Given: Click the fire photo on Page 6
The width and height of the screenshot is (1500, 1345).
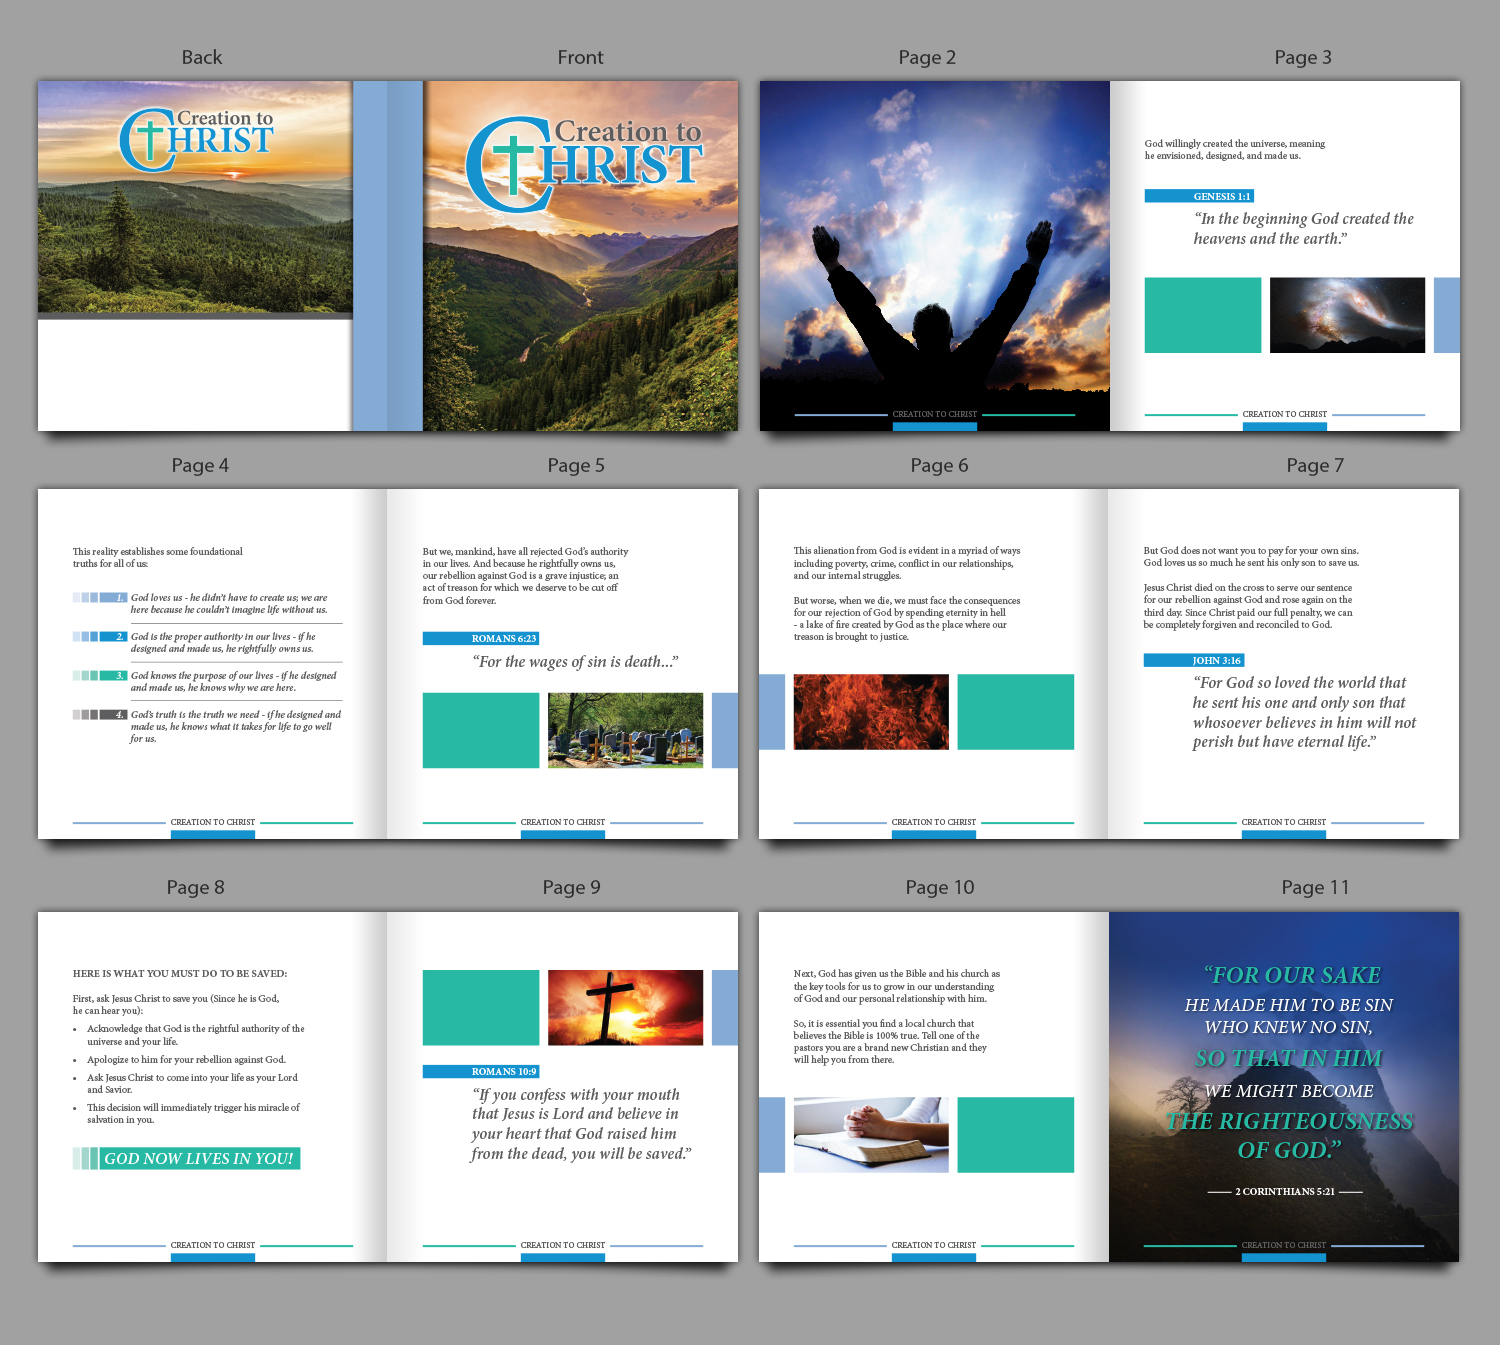Looking at the screenshot, I should (x=871, y=712).
